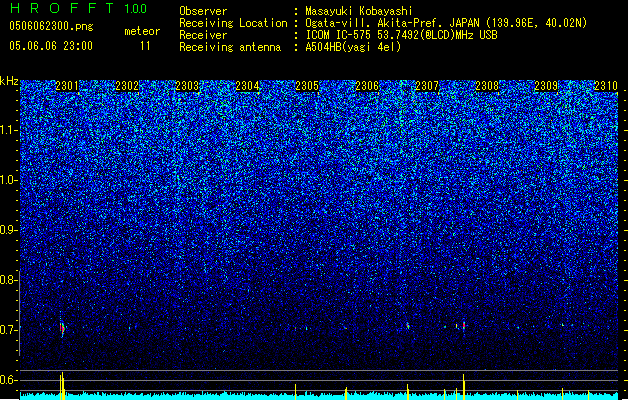Click the 2304 time marker
This screenshot has width=629, height=400.
tap(247, 86)
